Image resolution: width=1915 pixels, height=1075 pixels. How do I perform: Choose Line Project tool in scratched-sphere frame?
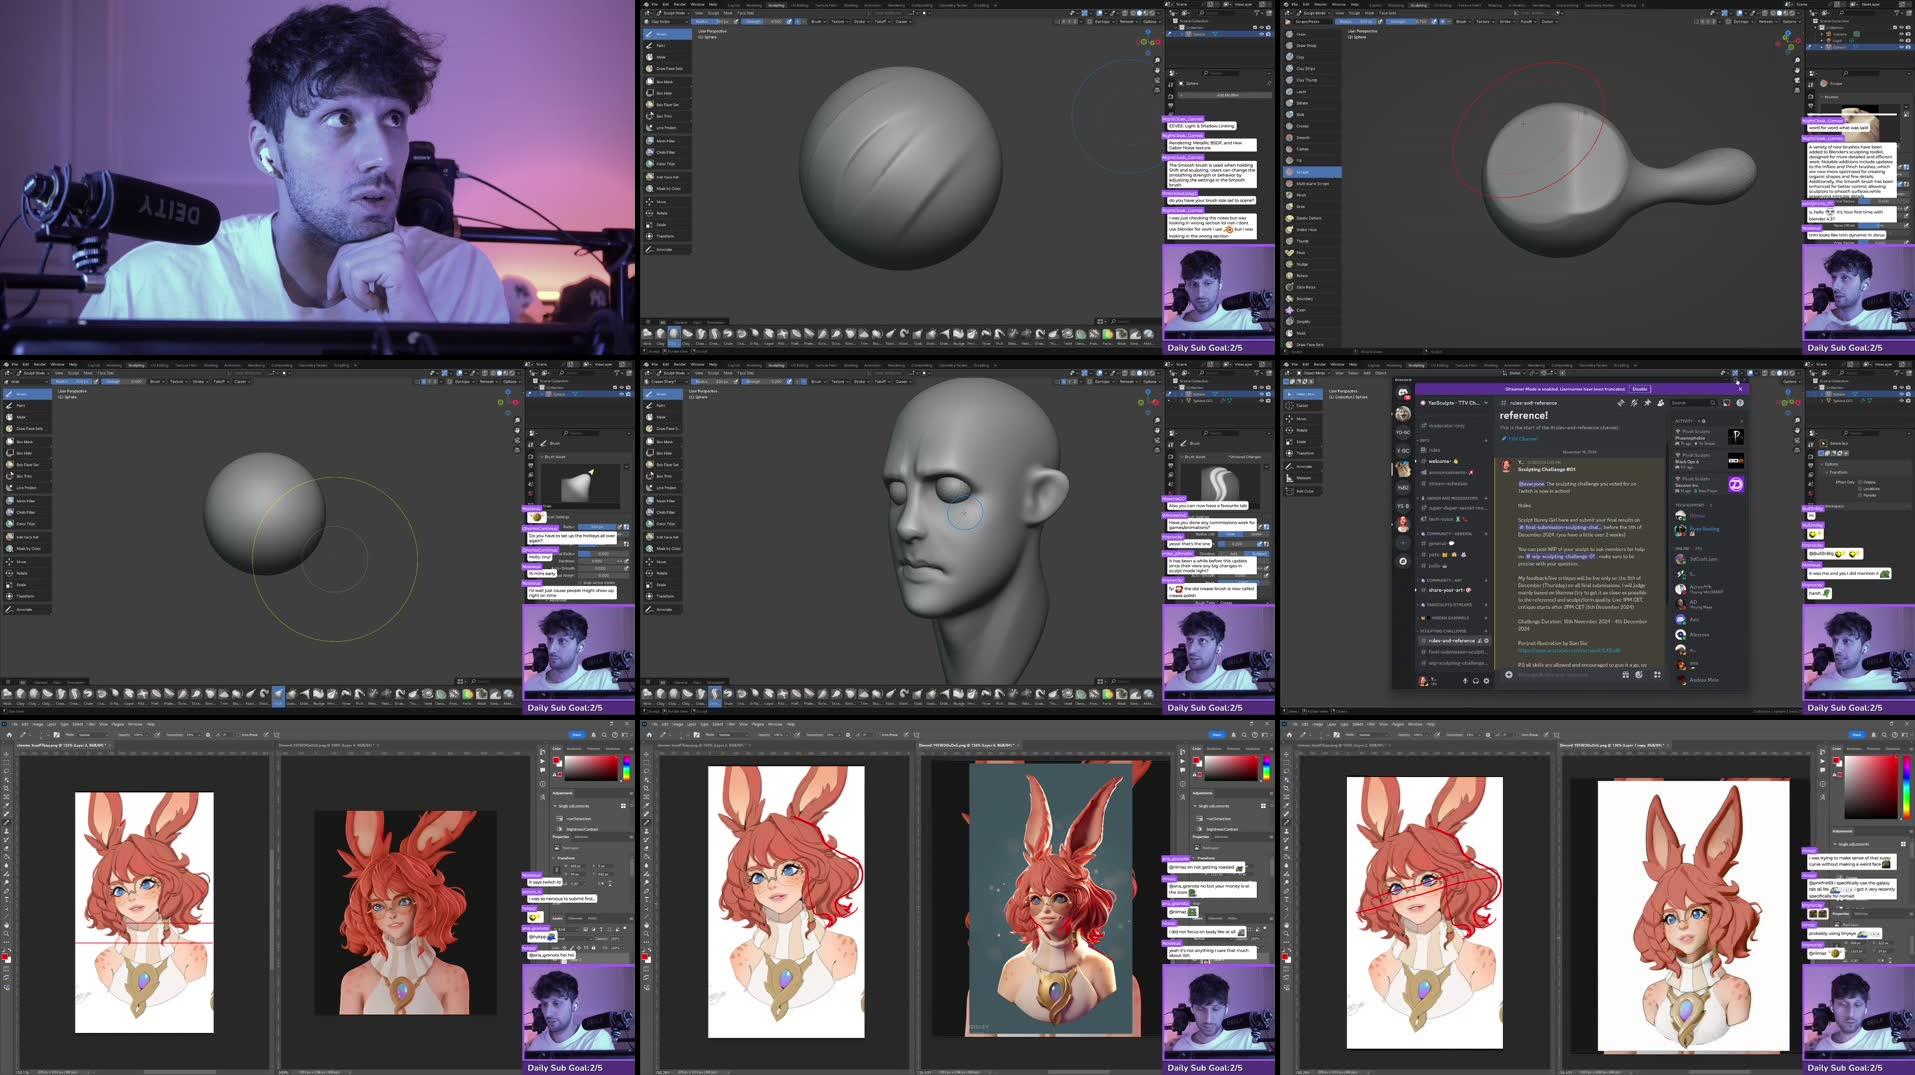667,128
